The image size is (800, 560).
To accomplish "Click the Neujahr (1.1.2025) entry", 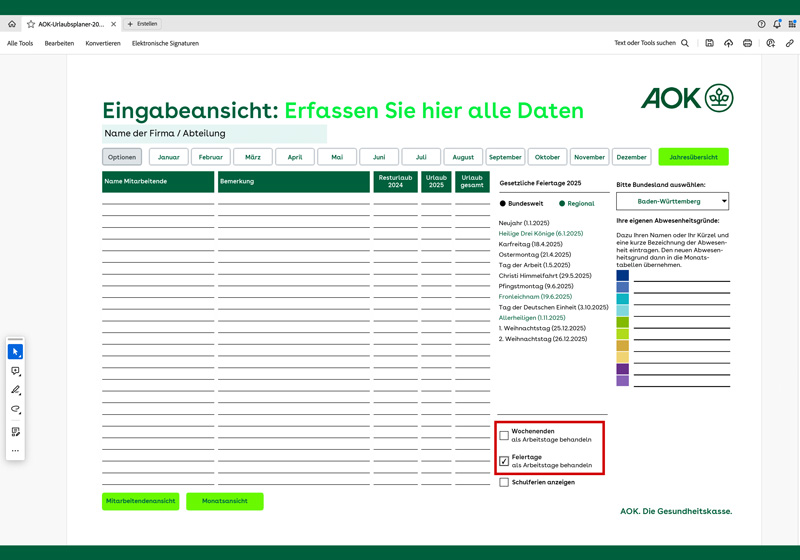I will pyautogui.click(x=524, y=223).
